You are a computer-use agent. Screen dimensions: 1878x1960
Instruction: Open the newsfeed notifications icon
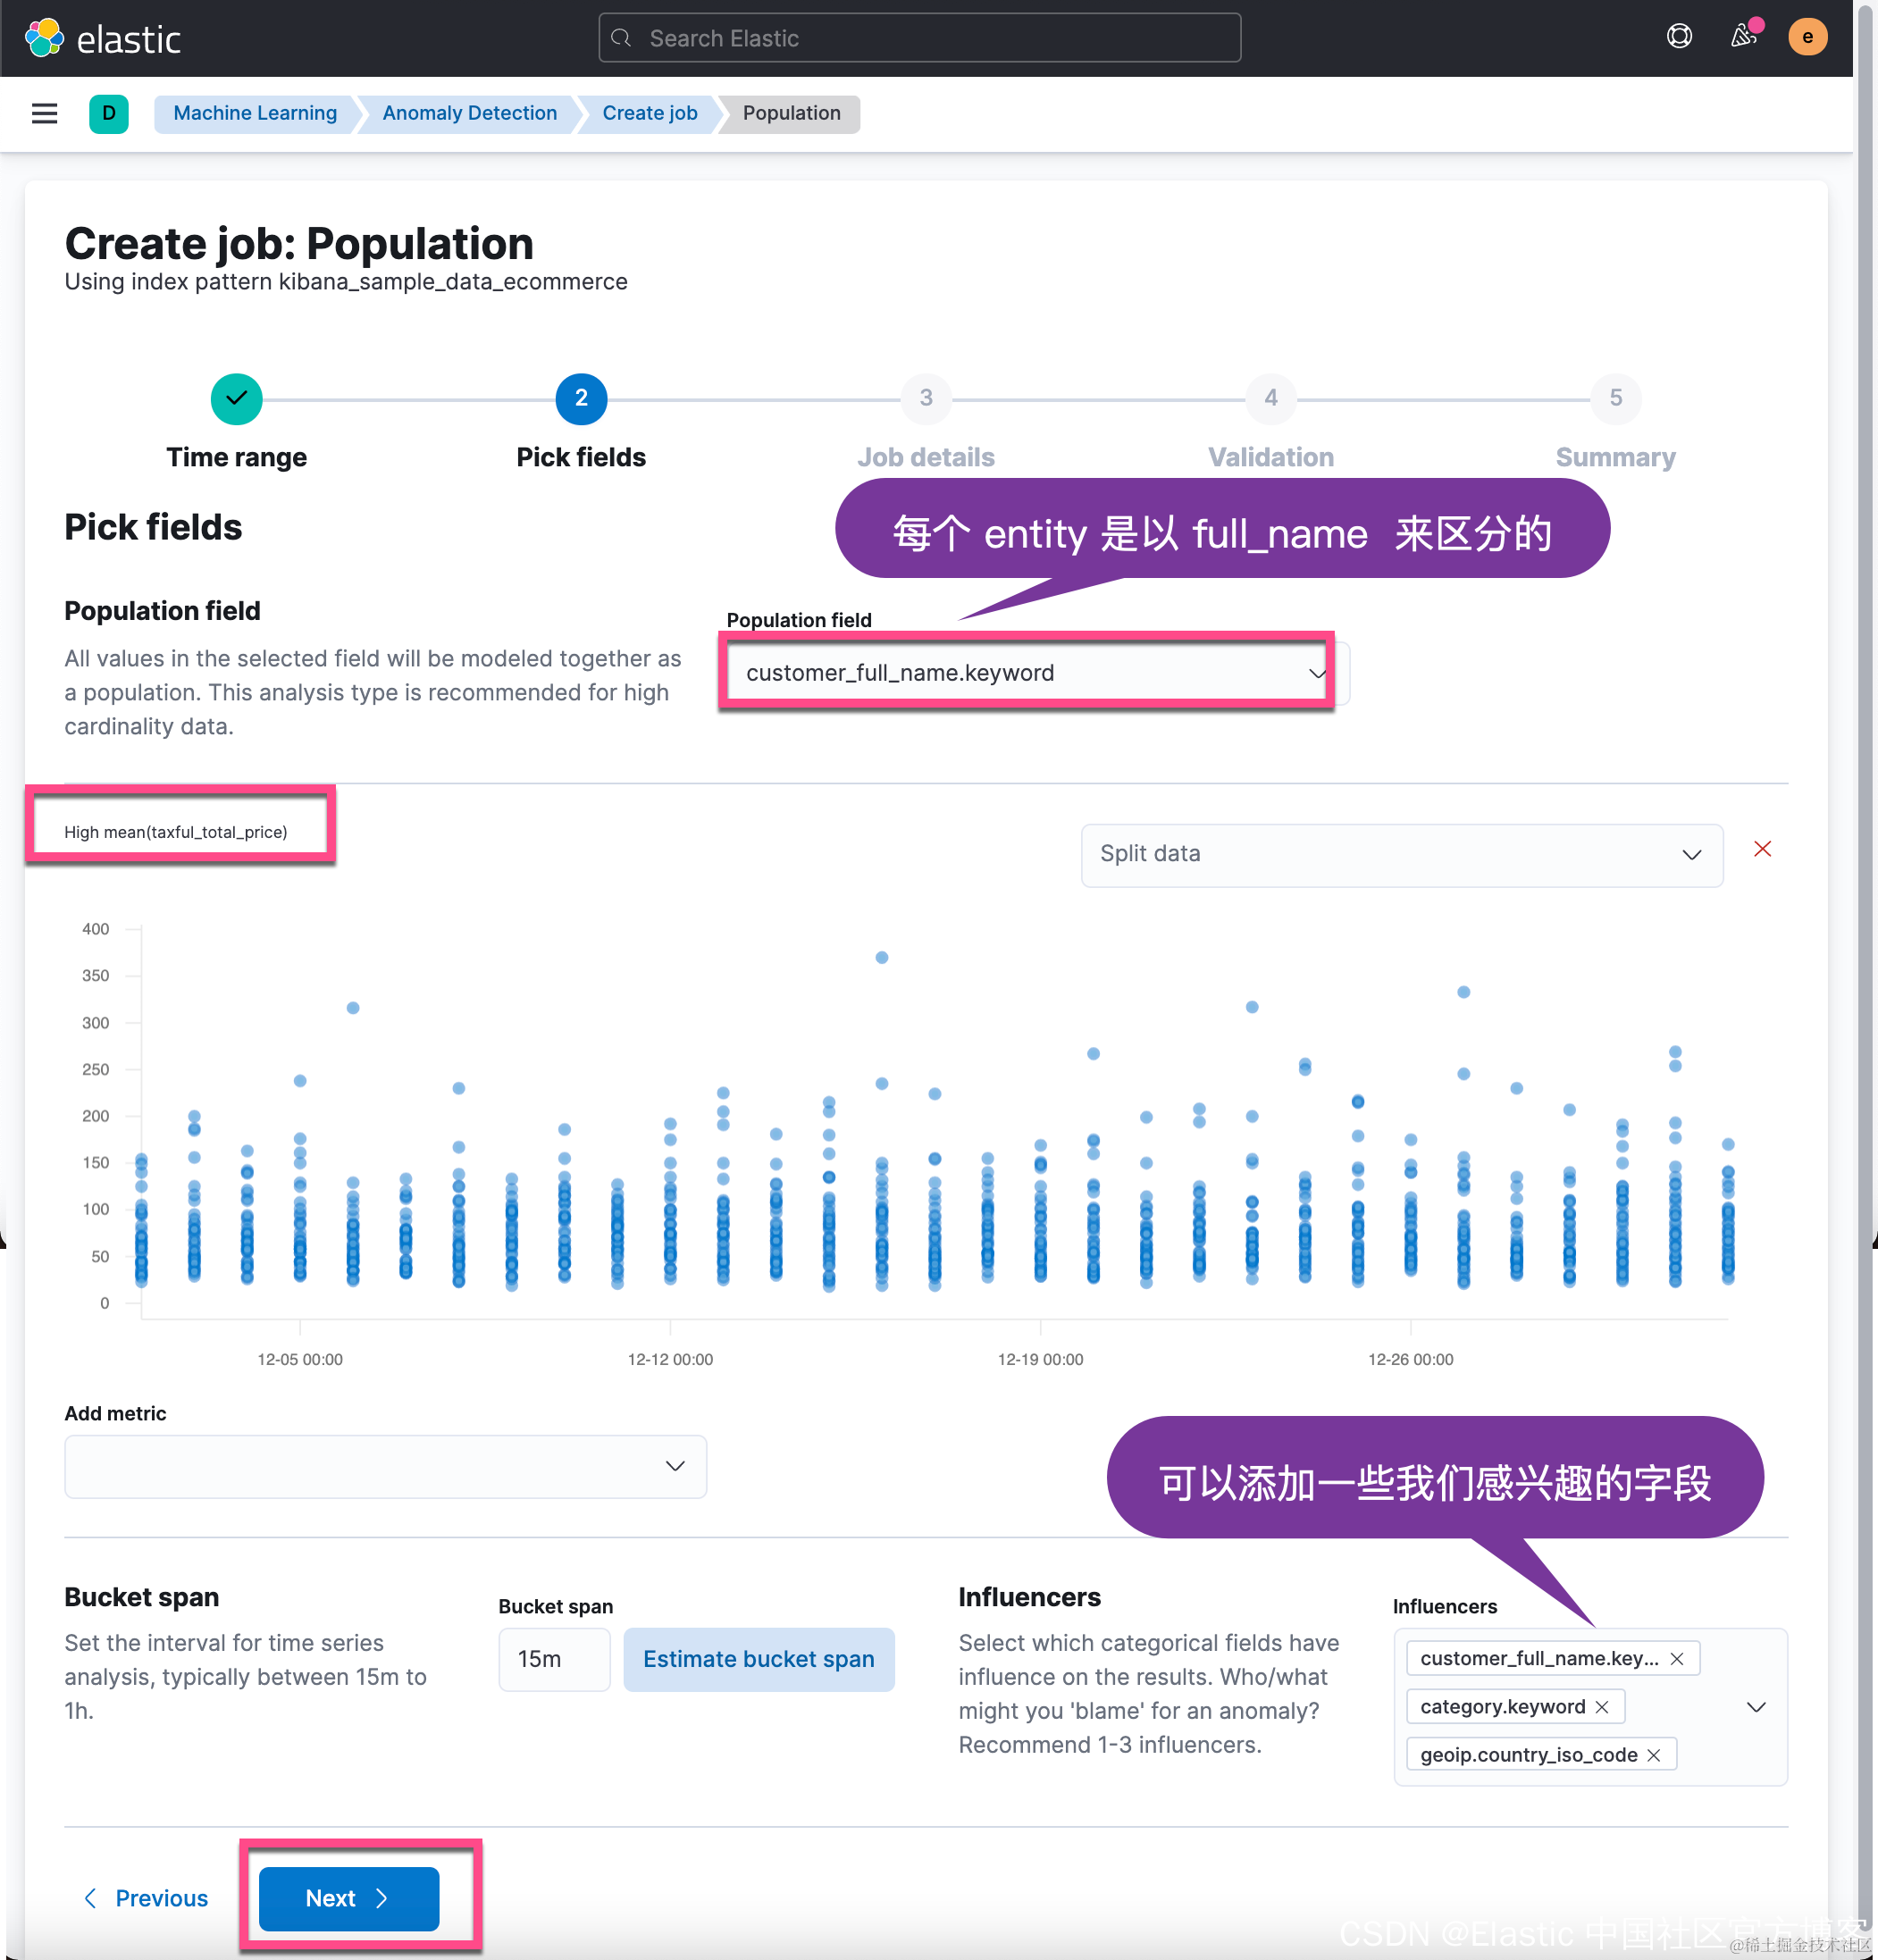1744,37
